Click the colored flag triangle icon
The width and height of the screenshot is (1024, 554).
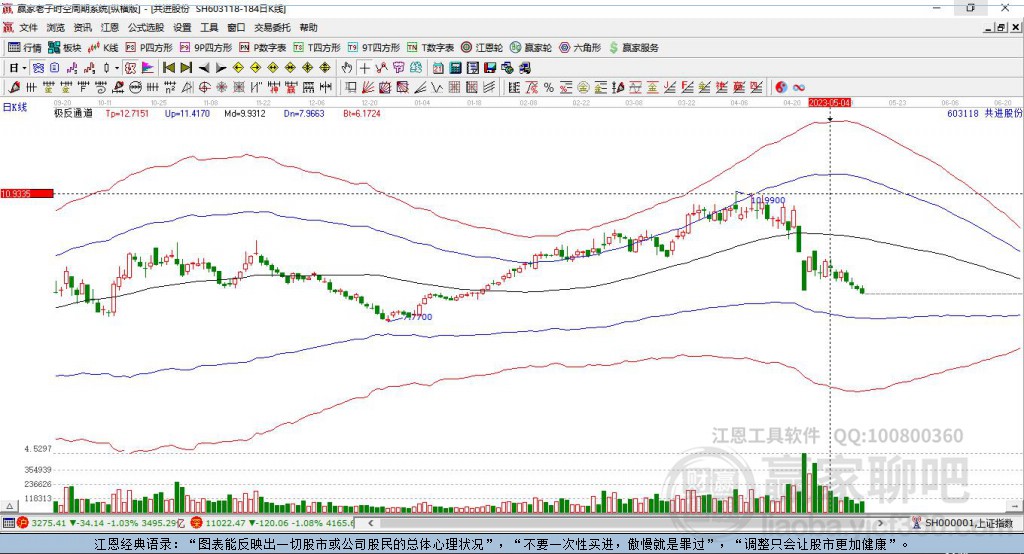coord(148,68)
